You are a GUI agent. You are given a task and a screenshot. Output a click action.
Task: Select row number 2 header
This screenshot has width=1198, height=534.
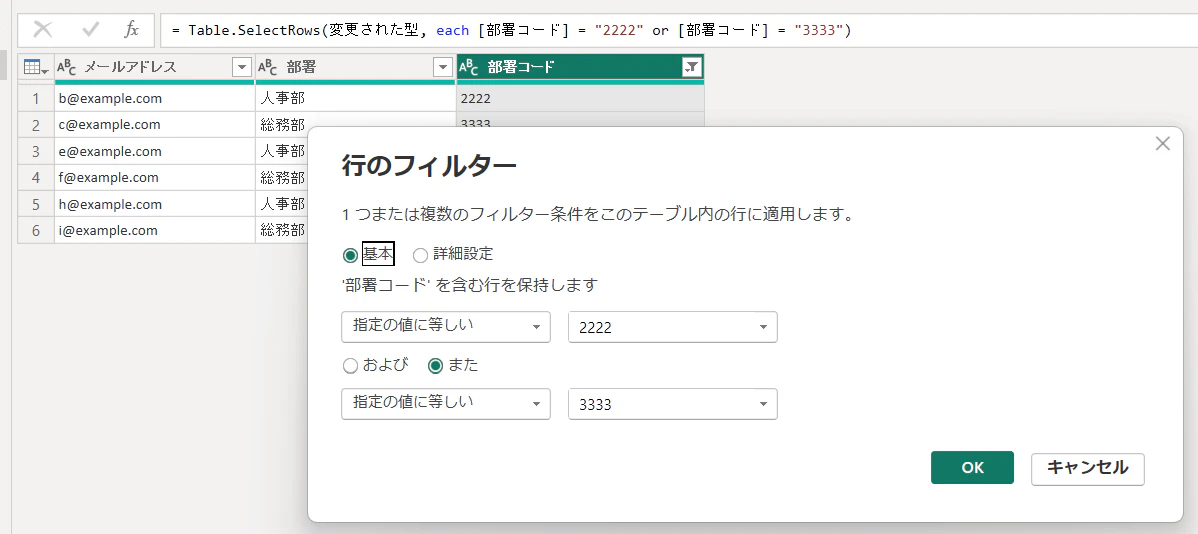[x=36, y=125]
